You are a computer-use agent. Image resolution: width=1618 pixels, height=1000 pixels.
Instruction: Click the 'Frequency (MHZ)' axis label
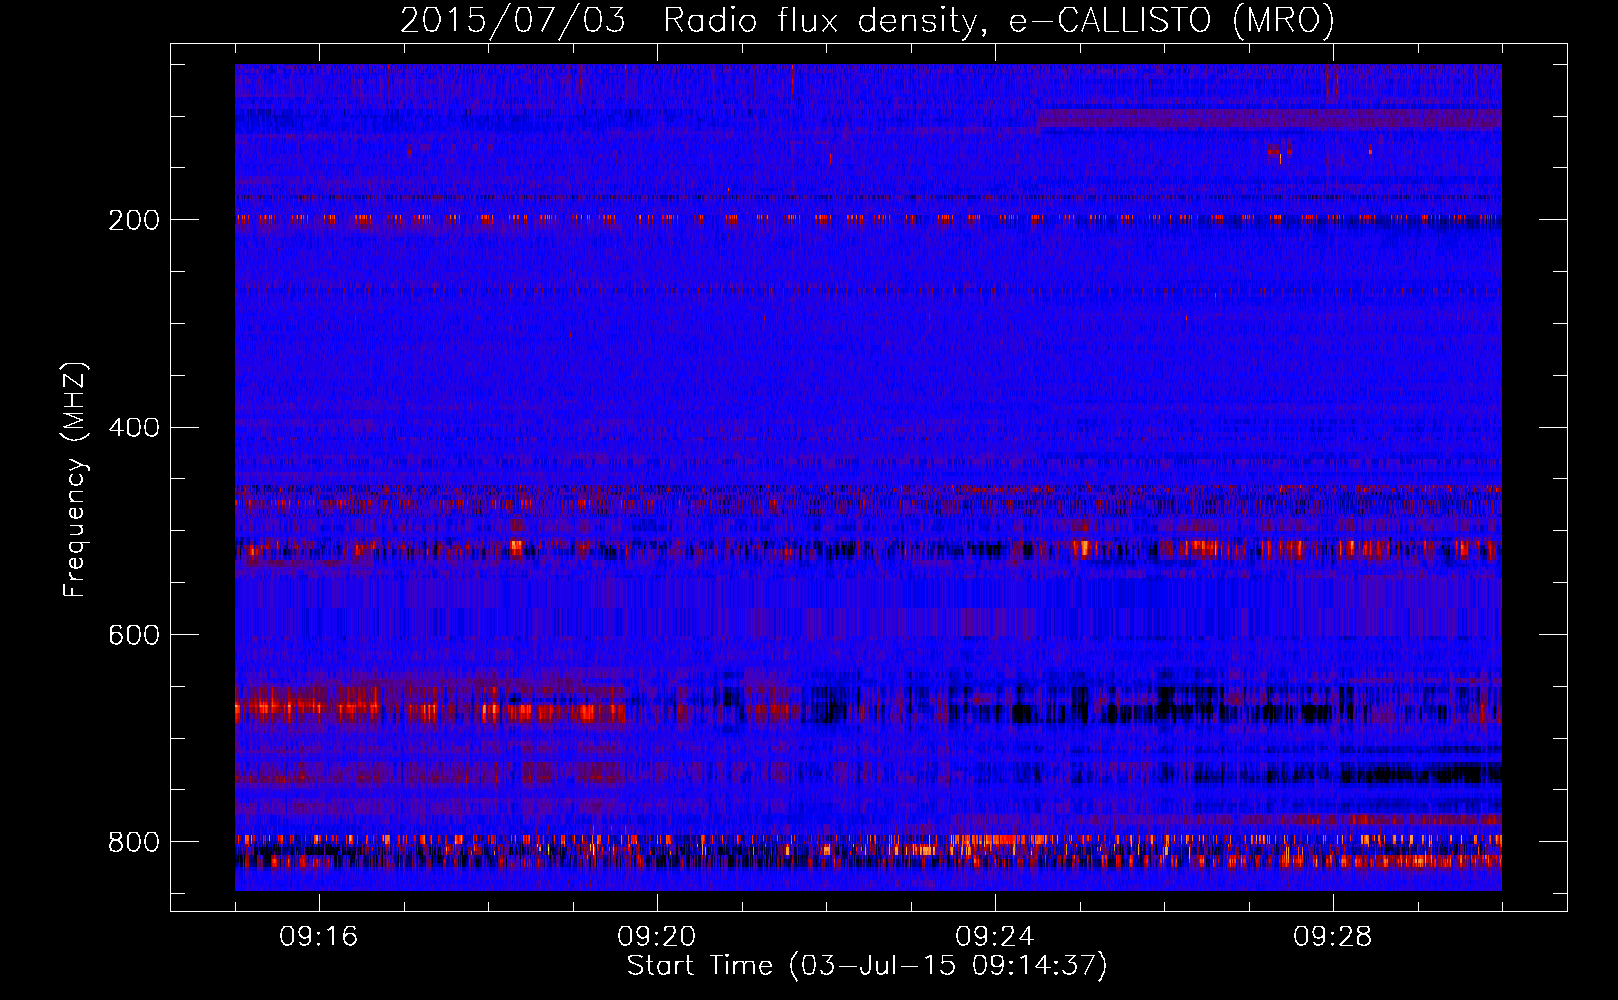pos(74,479)
